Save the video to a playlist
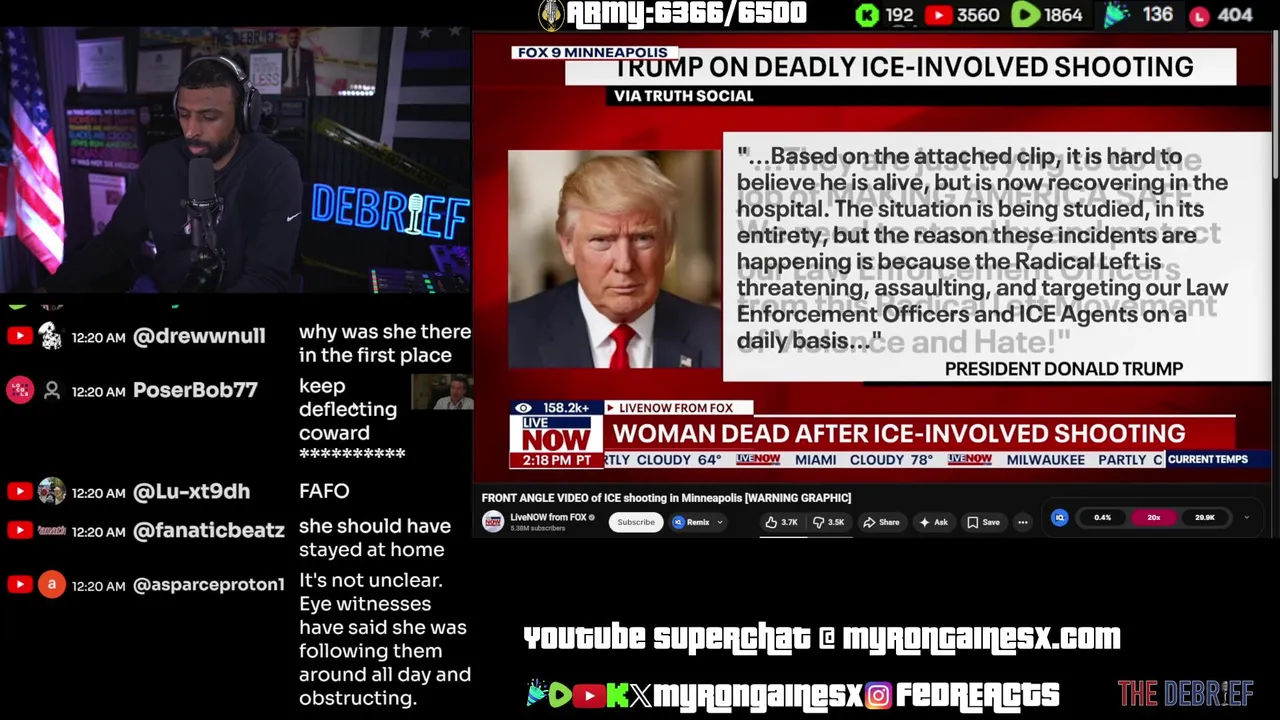Screen dimensions: 1280x720 (x=982, y=522)
